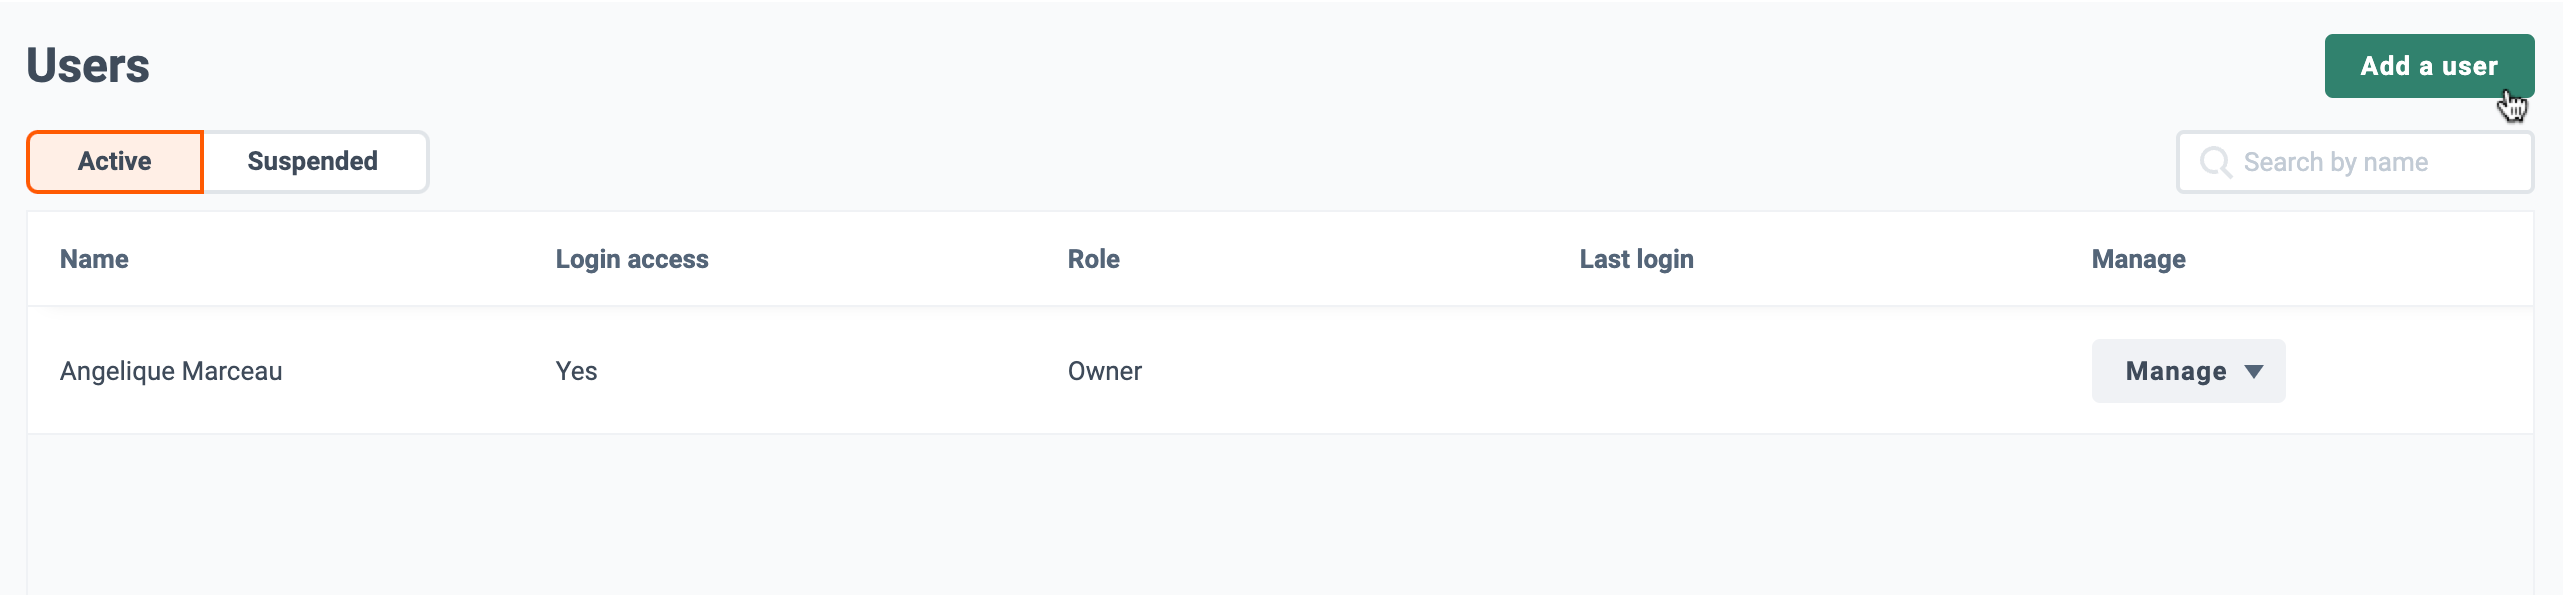Click the Add a user button
This screenshot has width=2563, height=595.
point(2429,66)
